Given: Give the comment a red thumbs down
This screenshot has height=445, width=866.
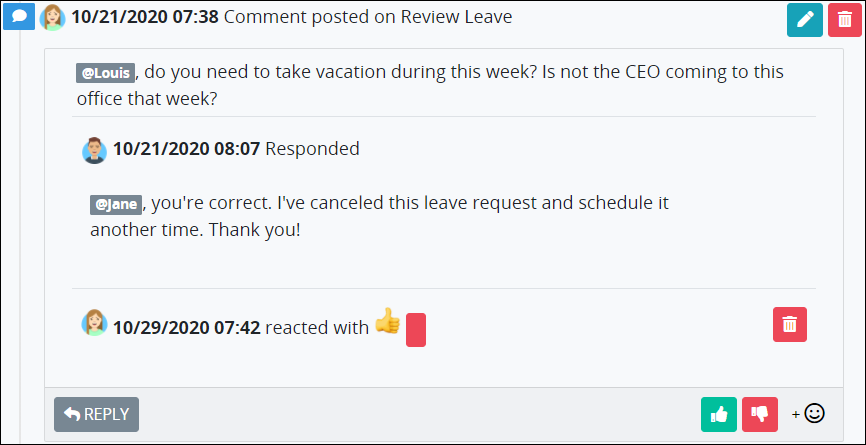Looking at the screenshot, I should pyautogui.click(x=760, y=414).
